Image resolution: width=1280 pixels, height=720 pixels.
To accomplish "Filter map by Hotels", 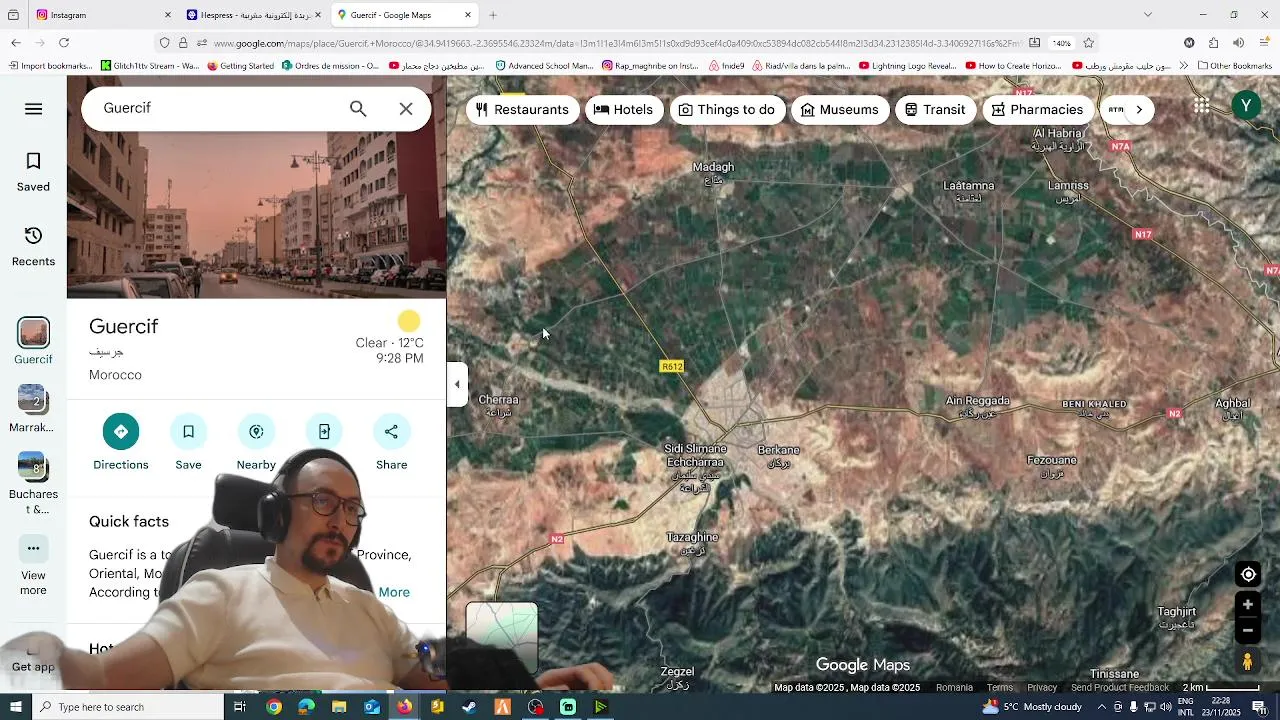I will click(623, 110).
